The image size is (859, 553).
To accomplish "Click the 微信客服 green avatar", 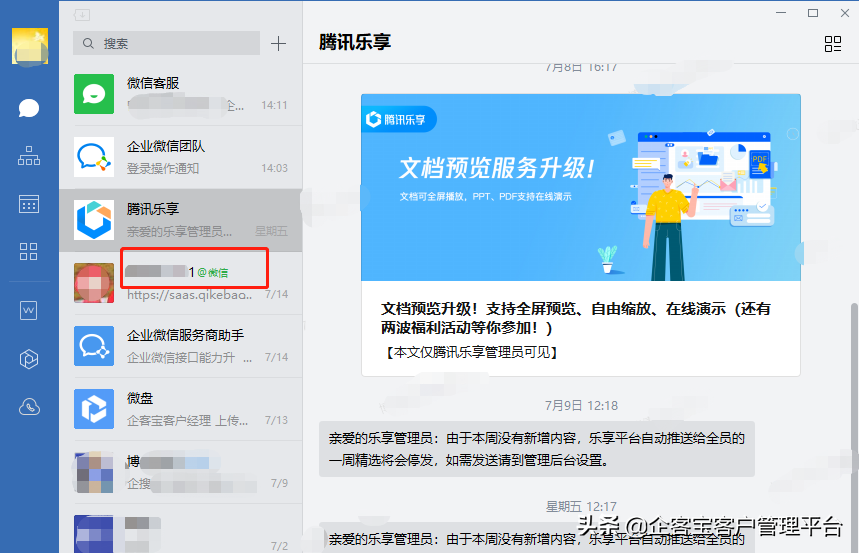I will [x=94, y=94].
